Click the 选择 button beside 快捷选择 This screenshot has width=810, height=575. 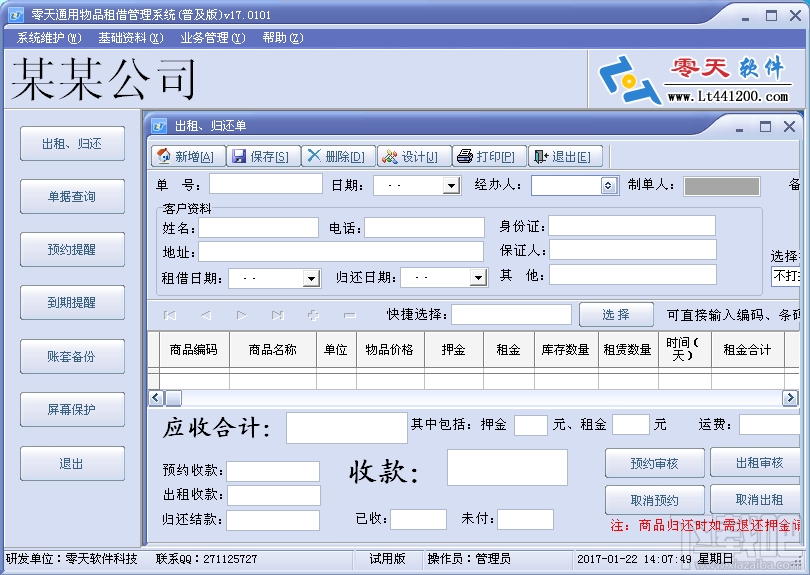616,315
